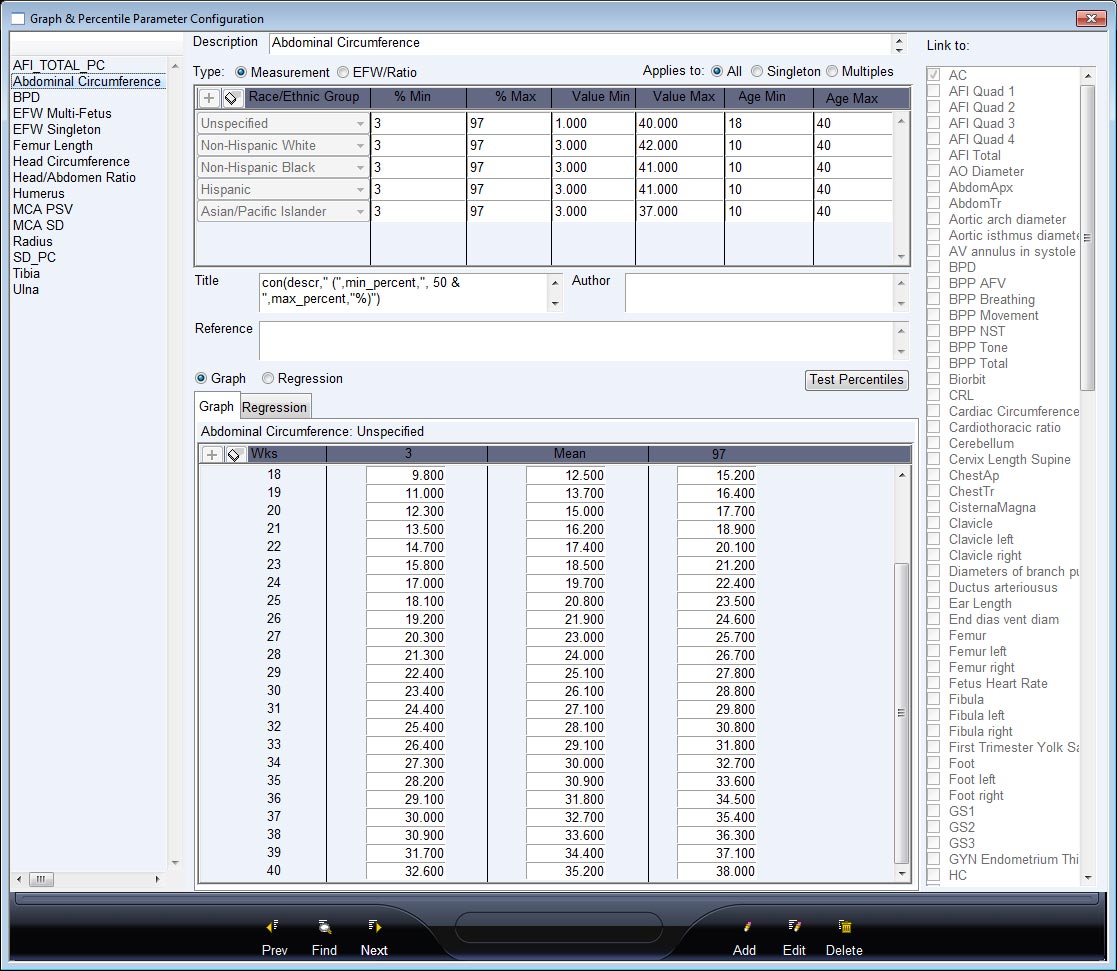The width and height of the screenshot is (1117, 971).
Task: Click the Value Max column header
Action: (680, 97)
